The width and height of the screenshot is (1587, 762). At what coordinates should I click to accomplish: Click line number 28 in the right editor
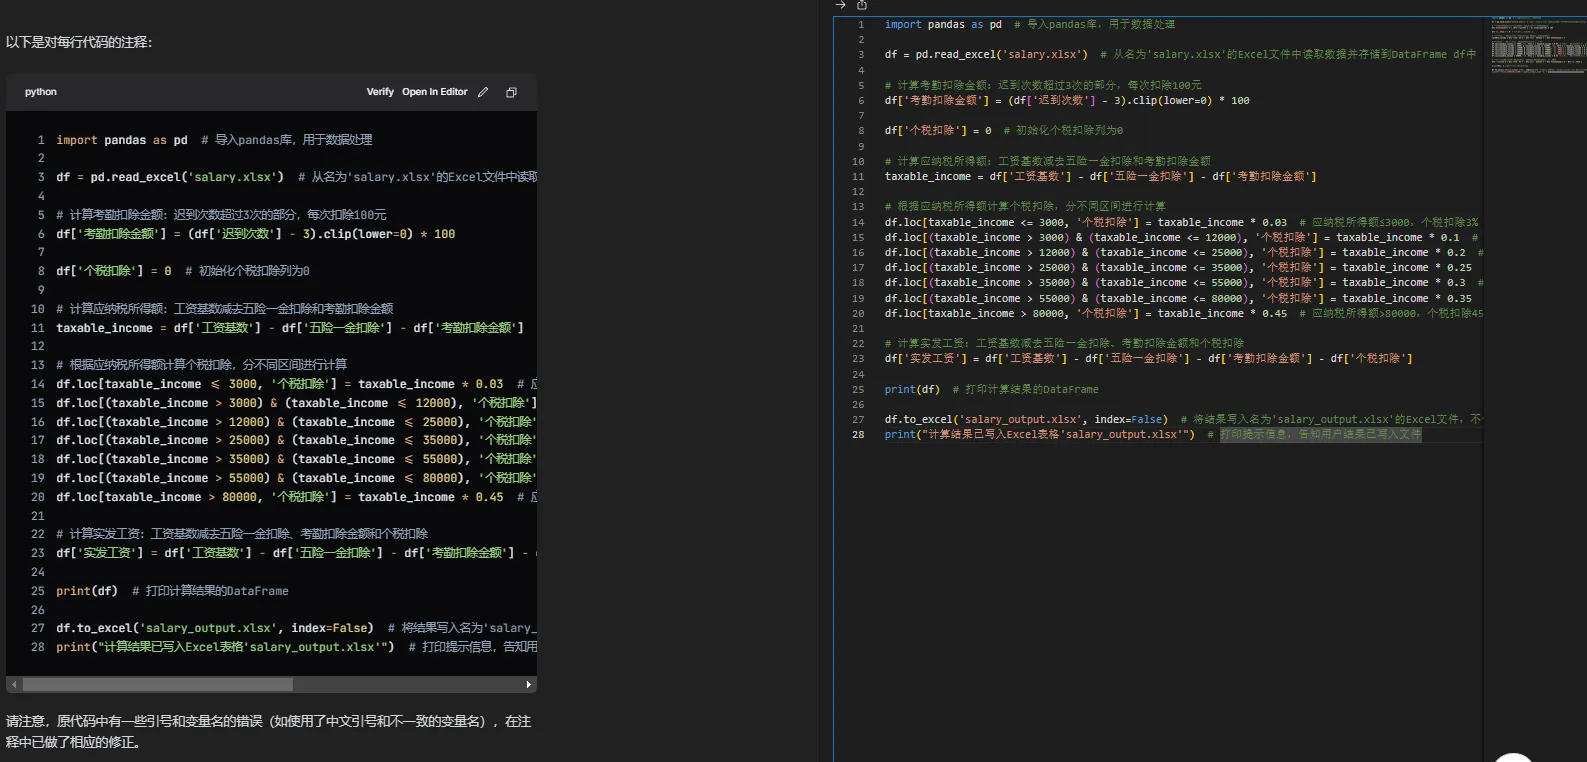858,435
